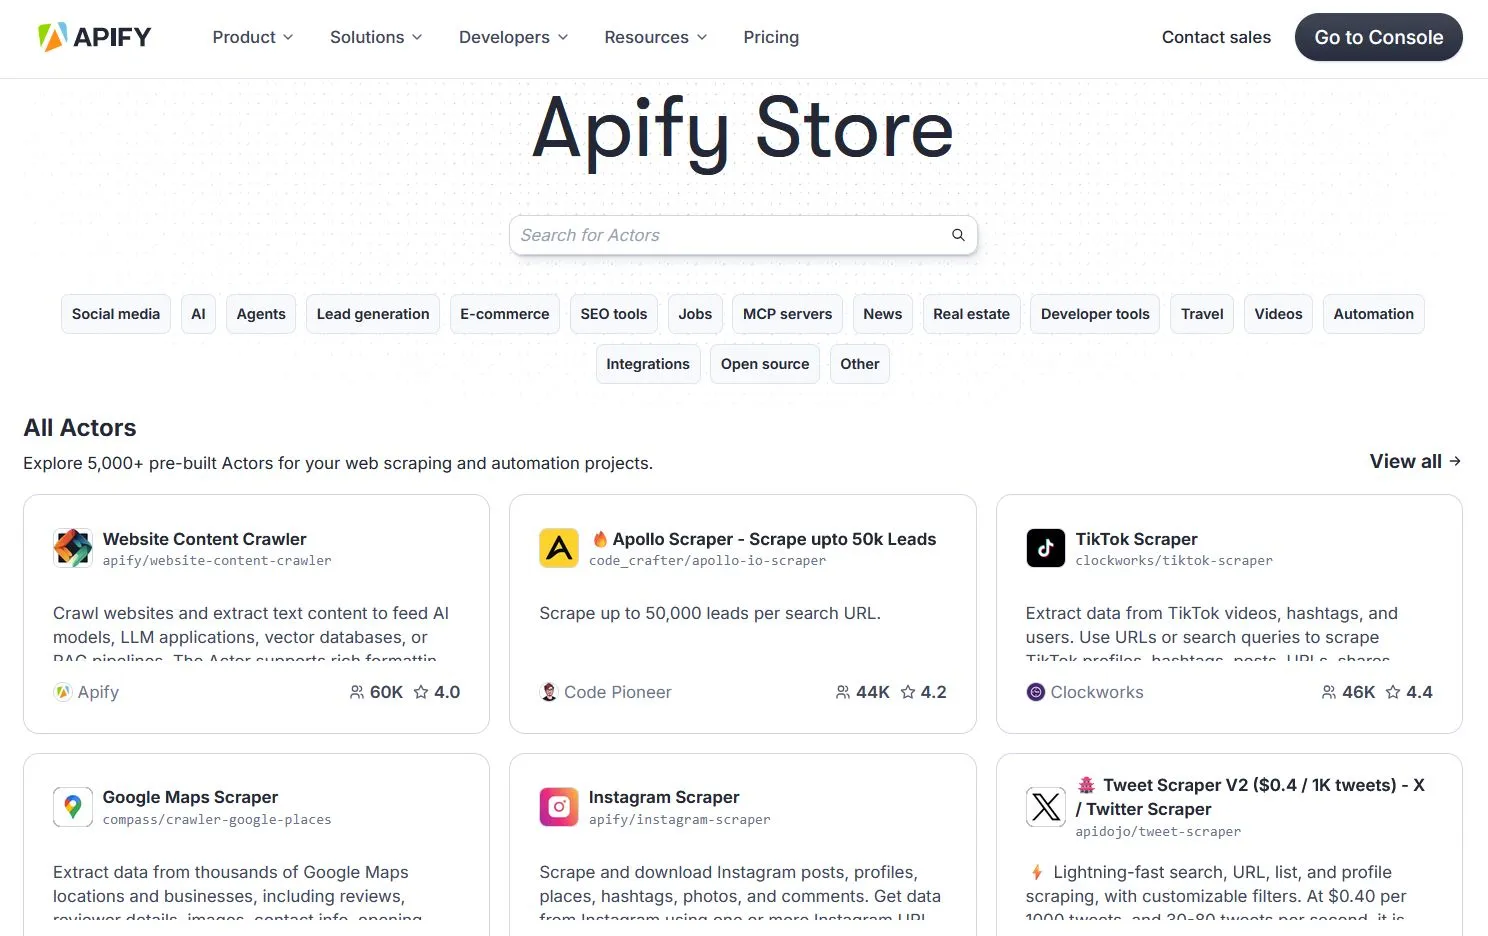Choose the MCP servers category
This screenshot has width=1488, height=936.
pos(787,314)
